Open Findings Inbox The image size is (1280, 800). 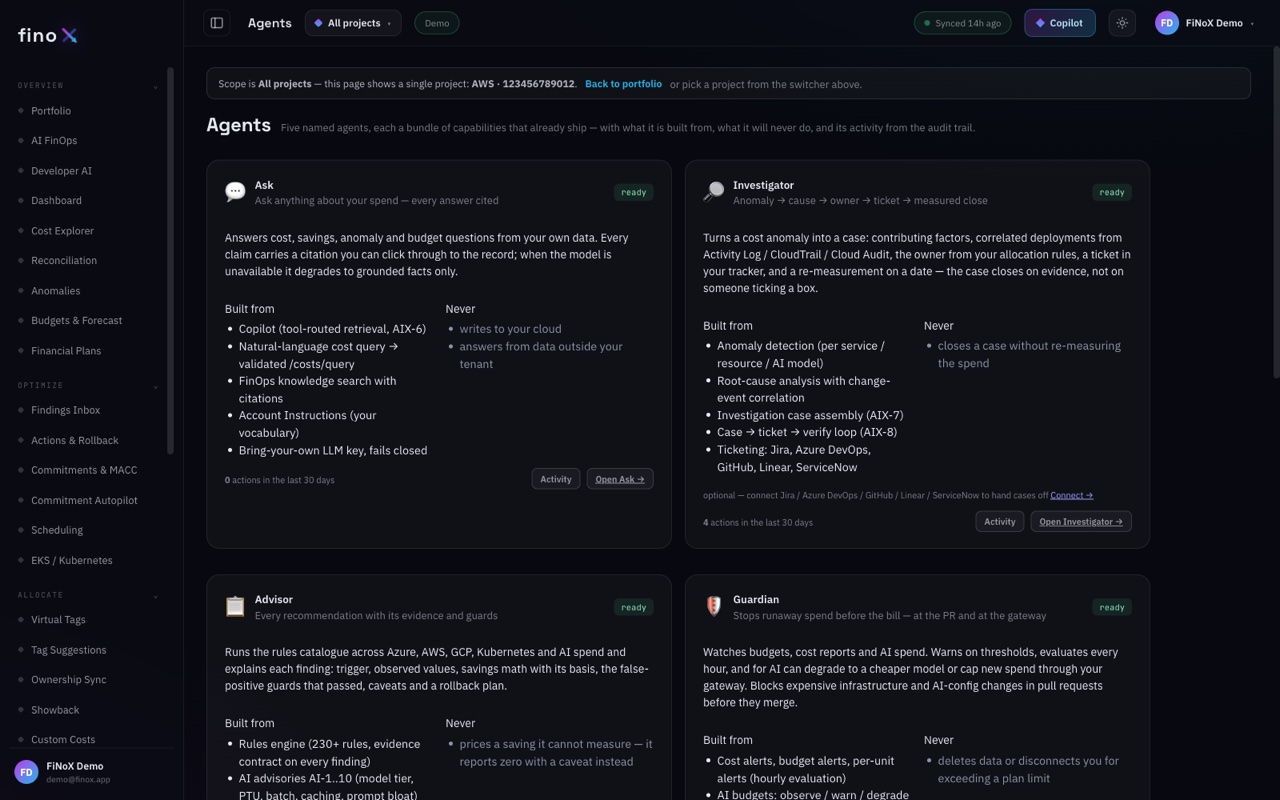coord(65,410)
